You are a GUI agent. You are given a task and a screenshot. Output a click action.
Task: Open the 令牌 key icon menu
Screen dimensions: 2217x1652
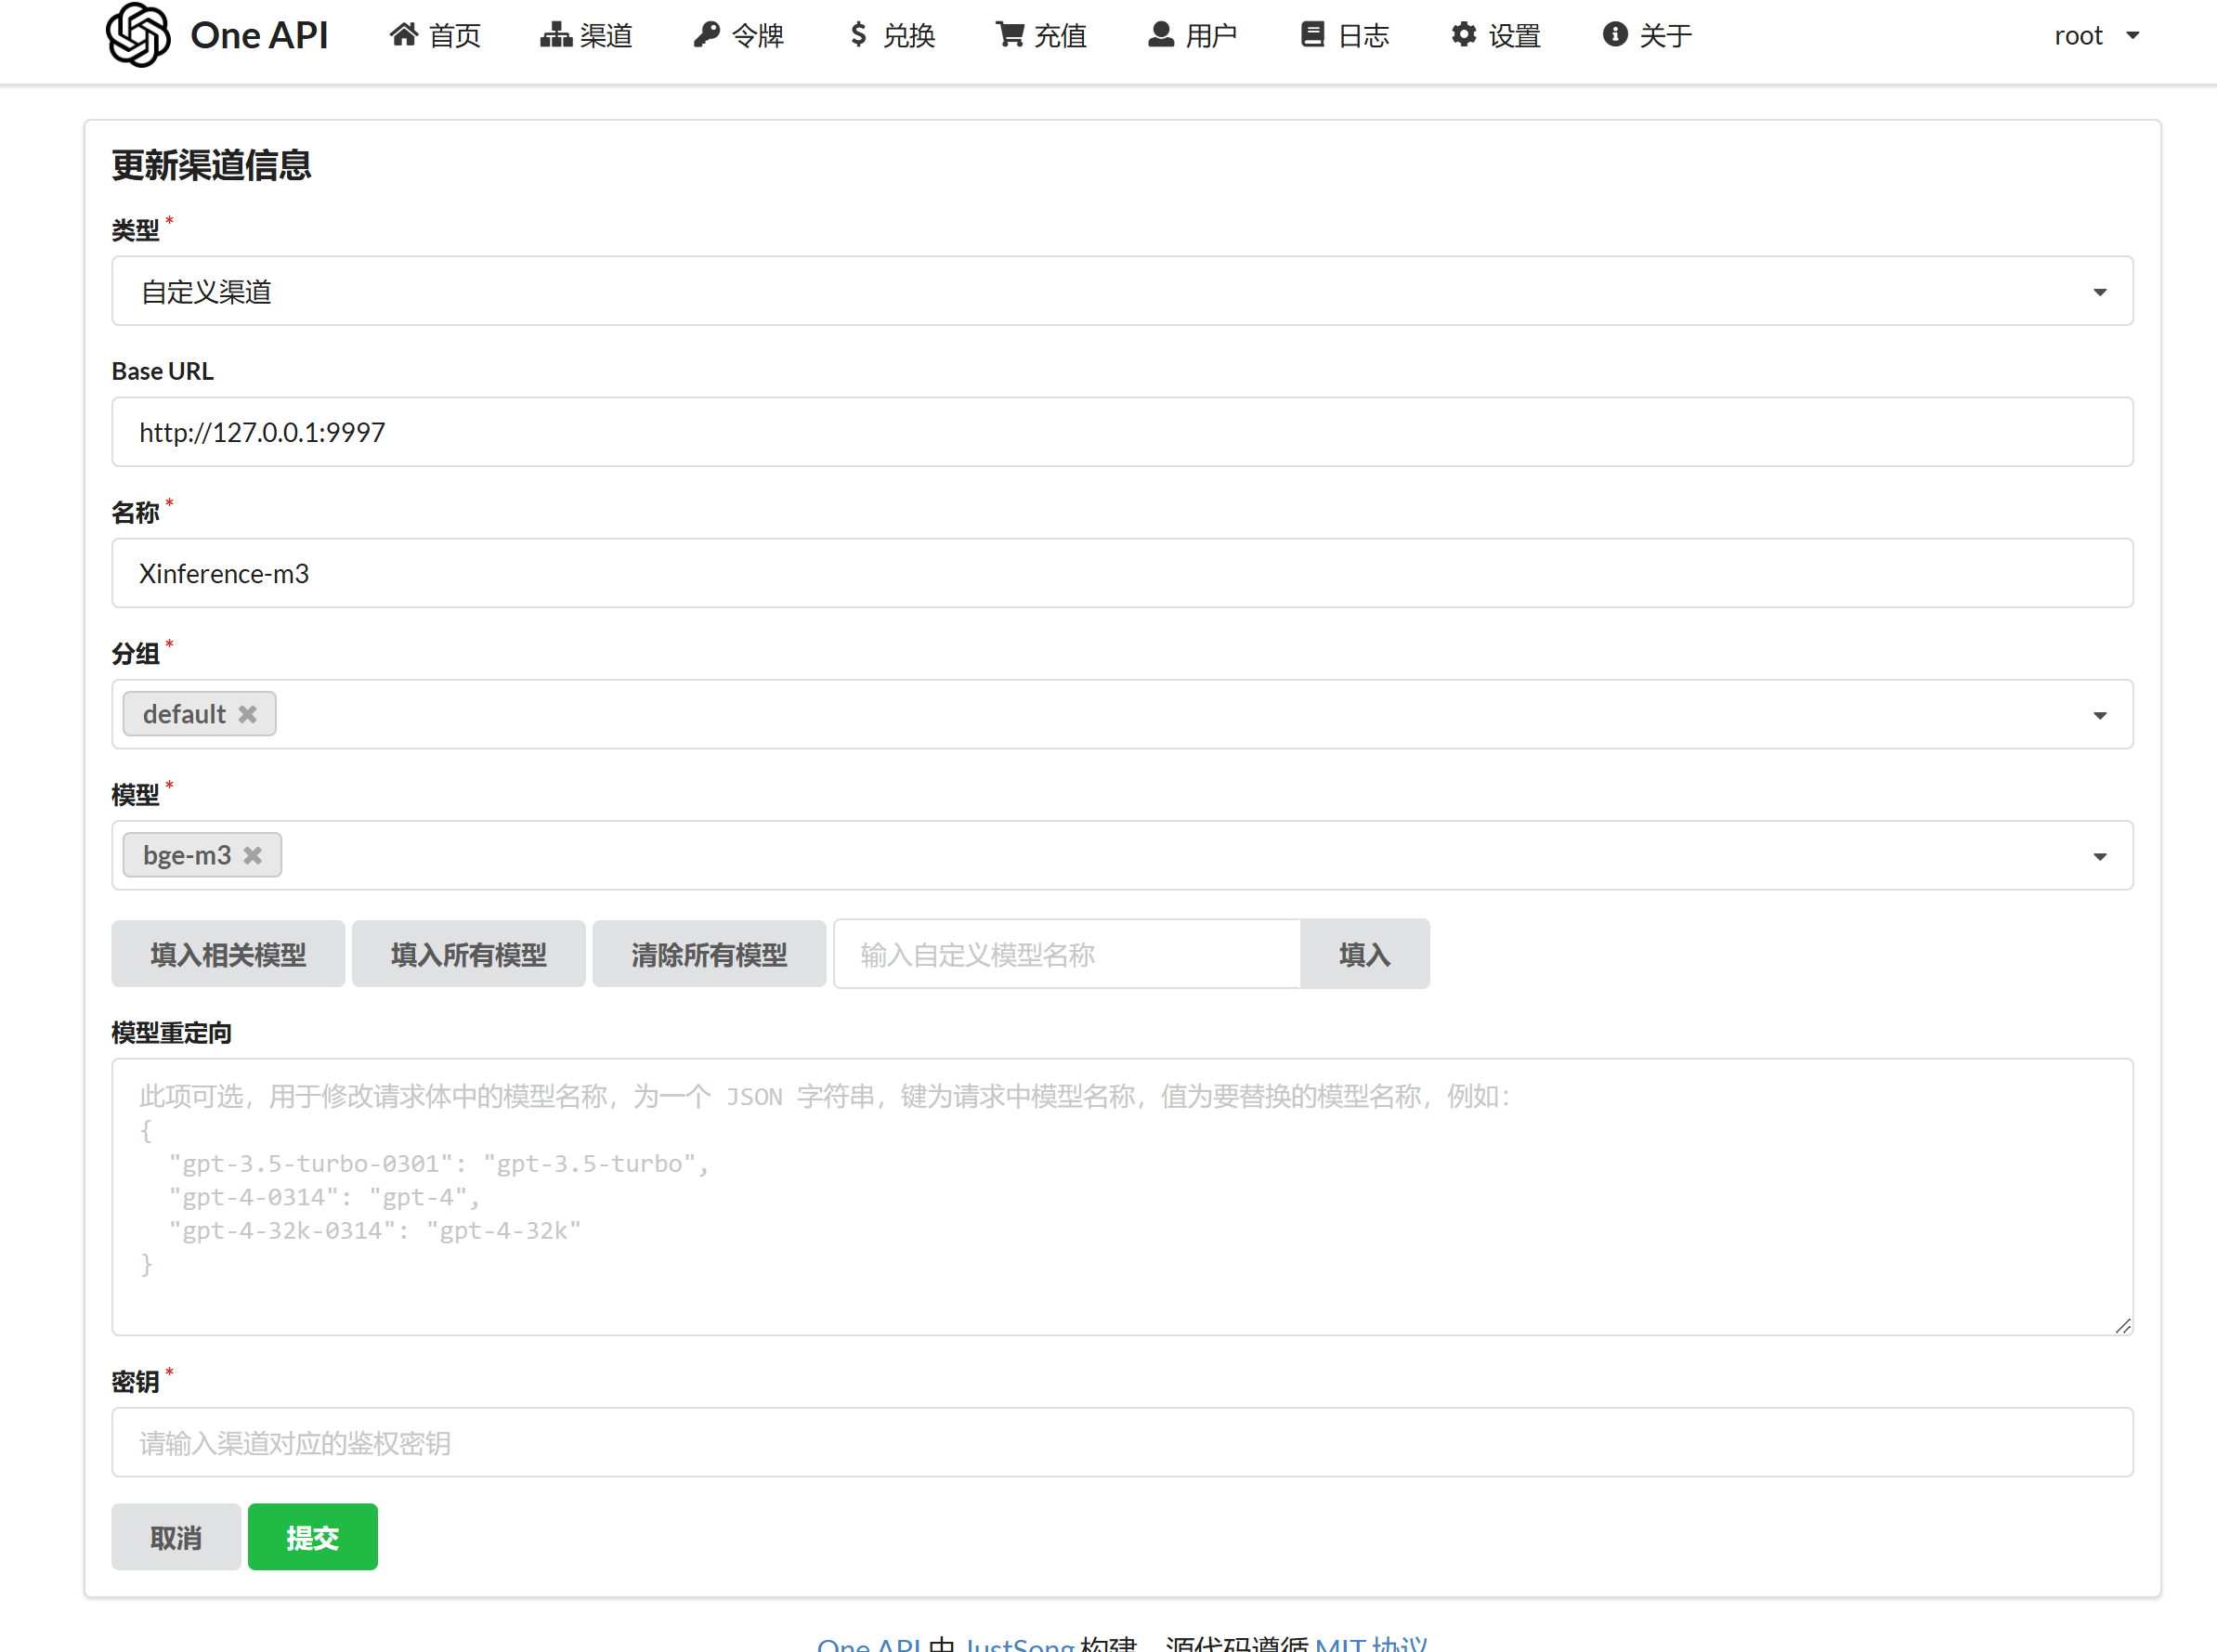(739, 36)
